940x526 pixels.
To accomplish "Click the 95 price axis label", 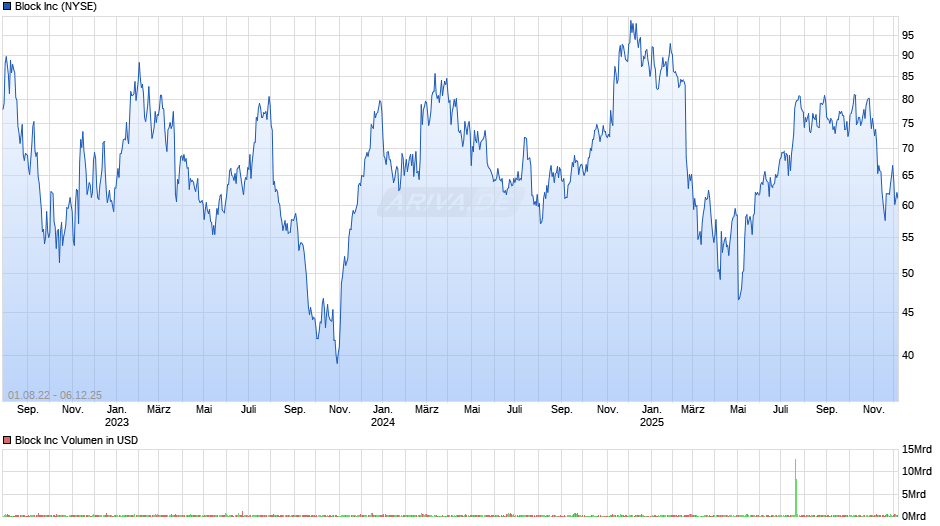I will pos(908,35).
